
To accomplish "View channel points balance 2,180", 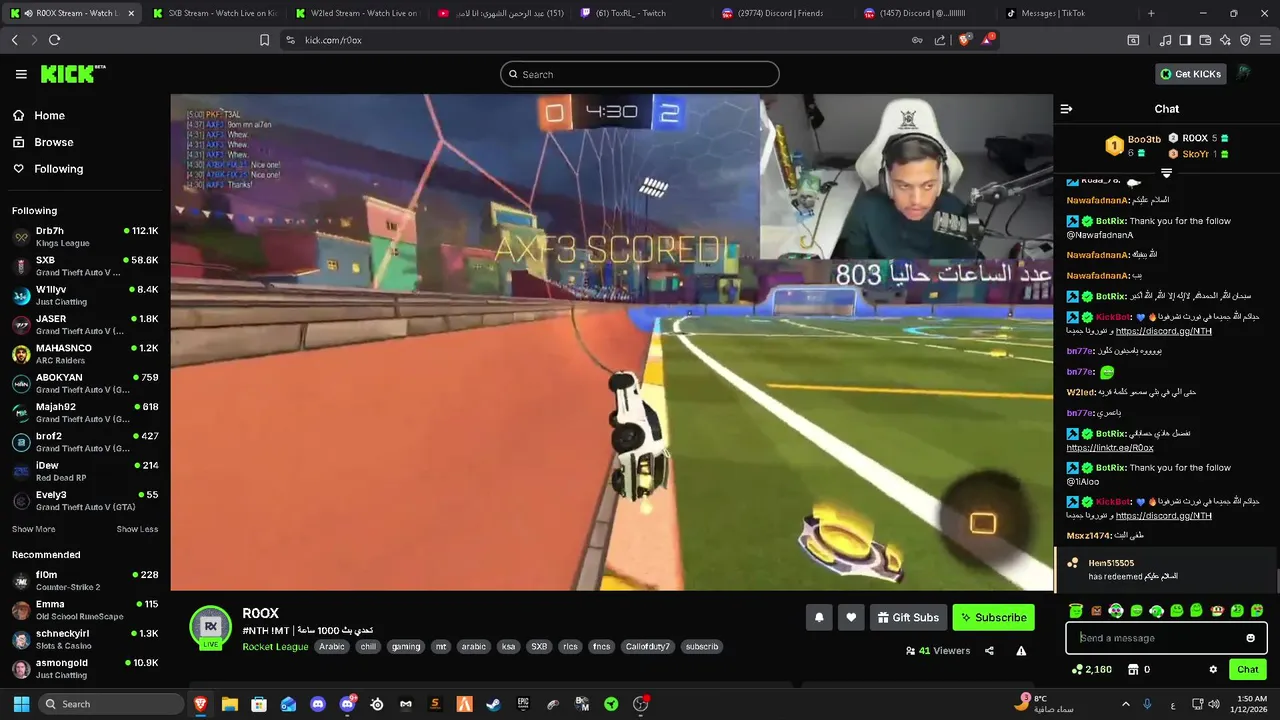I will click(x=1091, y=670).
